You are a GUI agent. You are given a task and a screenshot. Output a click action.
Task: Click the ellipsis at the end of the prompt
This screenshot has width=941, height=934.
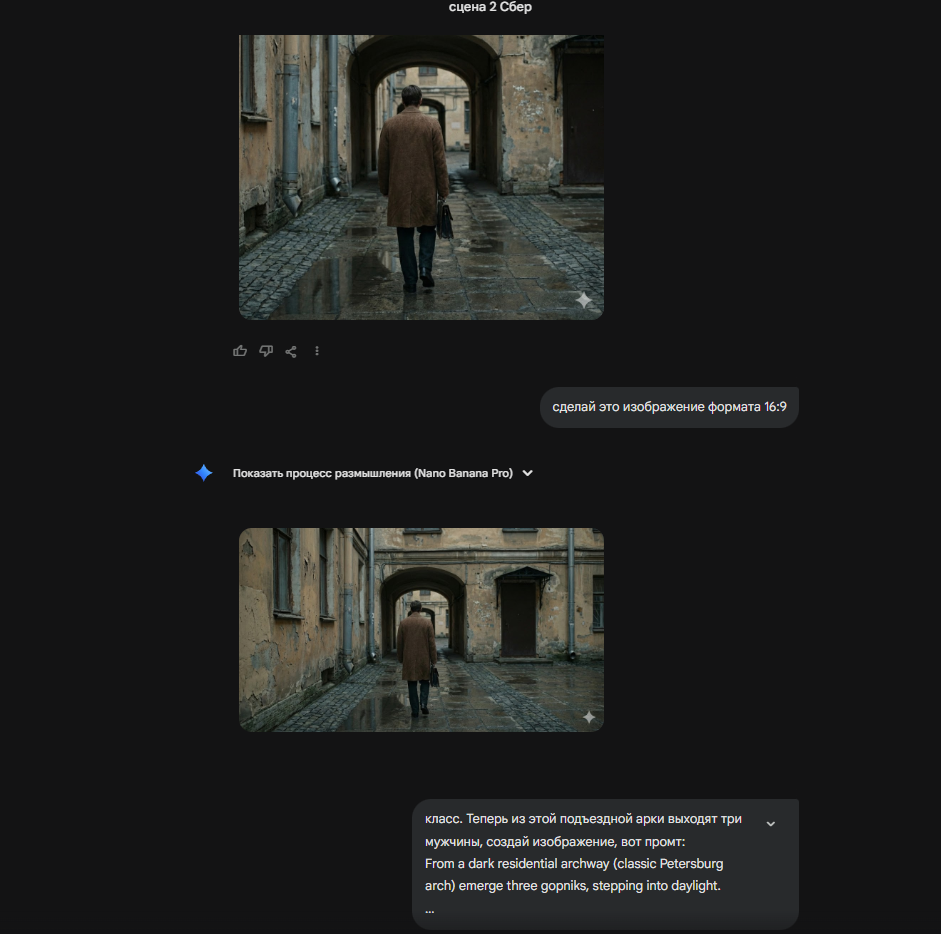click(430, 909)
